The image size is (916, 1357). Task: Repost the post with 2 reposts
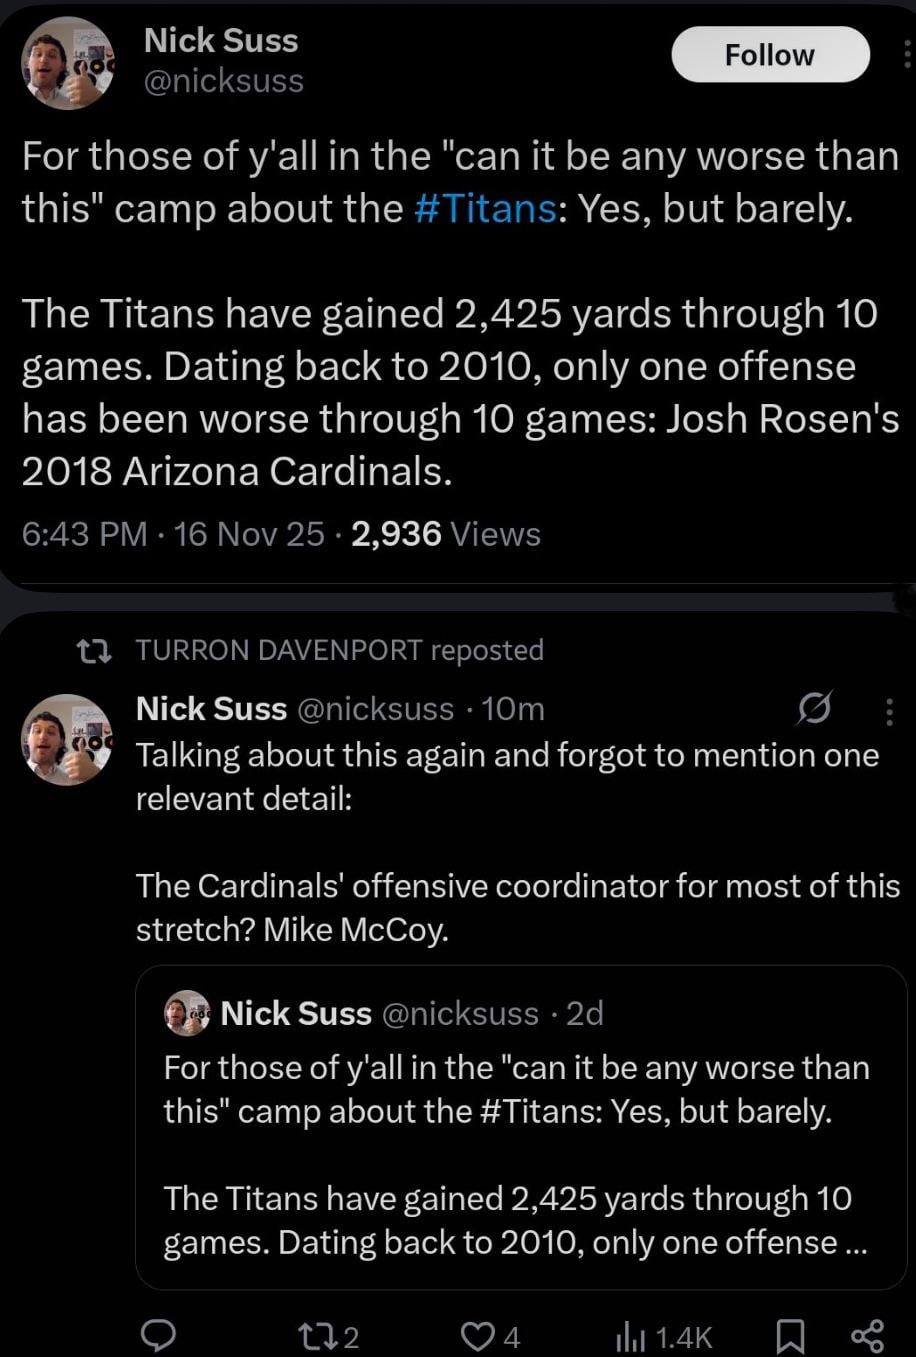(328, 1336)
